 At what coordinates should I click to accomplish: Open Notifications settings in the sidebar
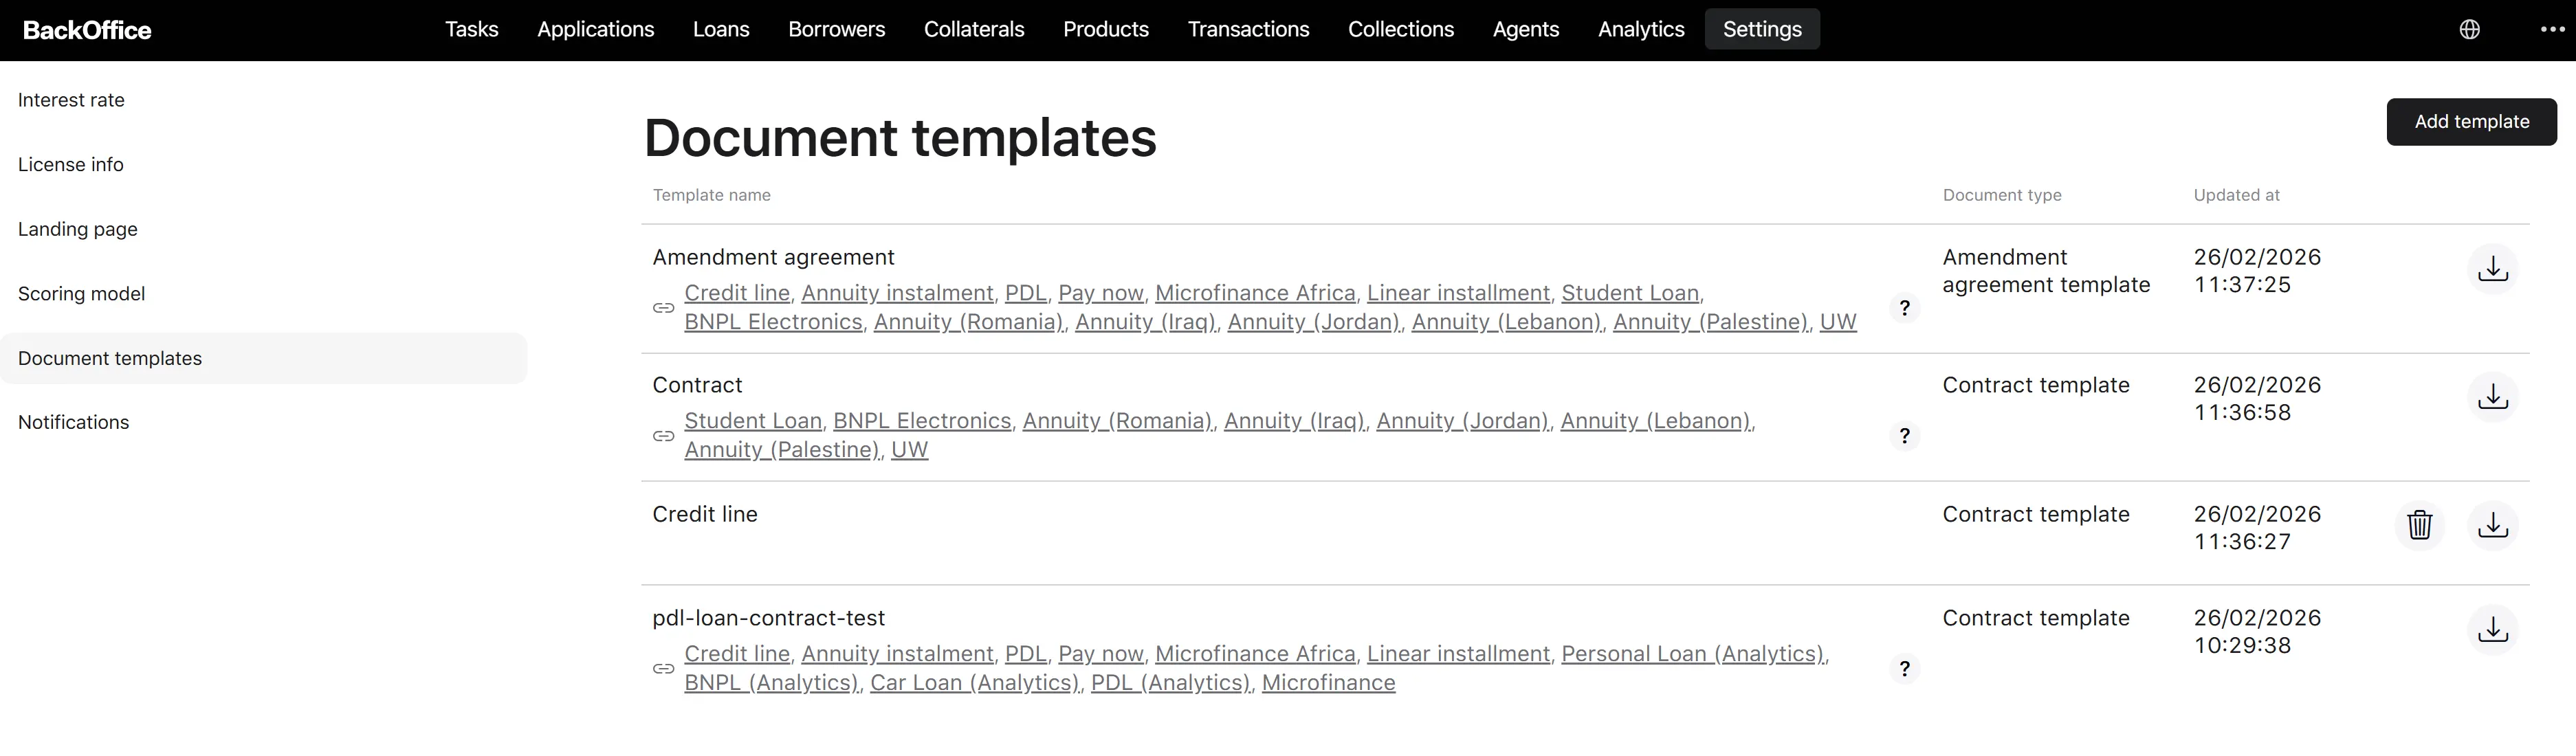tap(74, 422)
